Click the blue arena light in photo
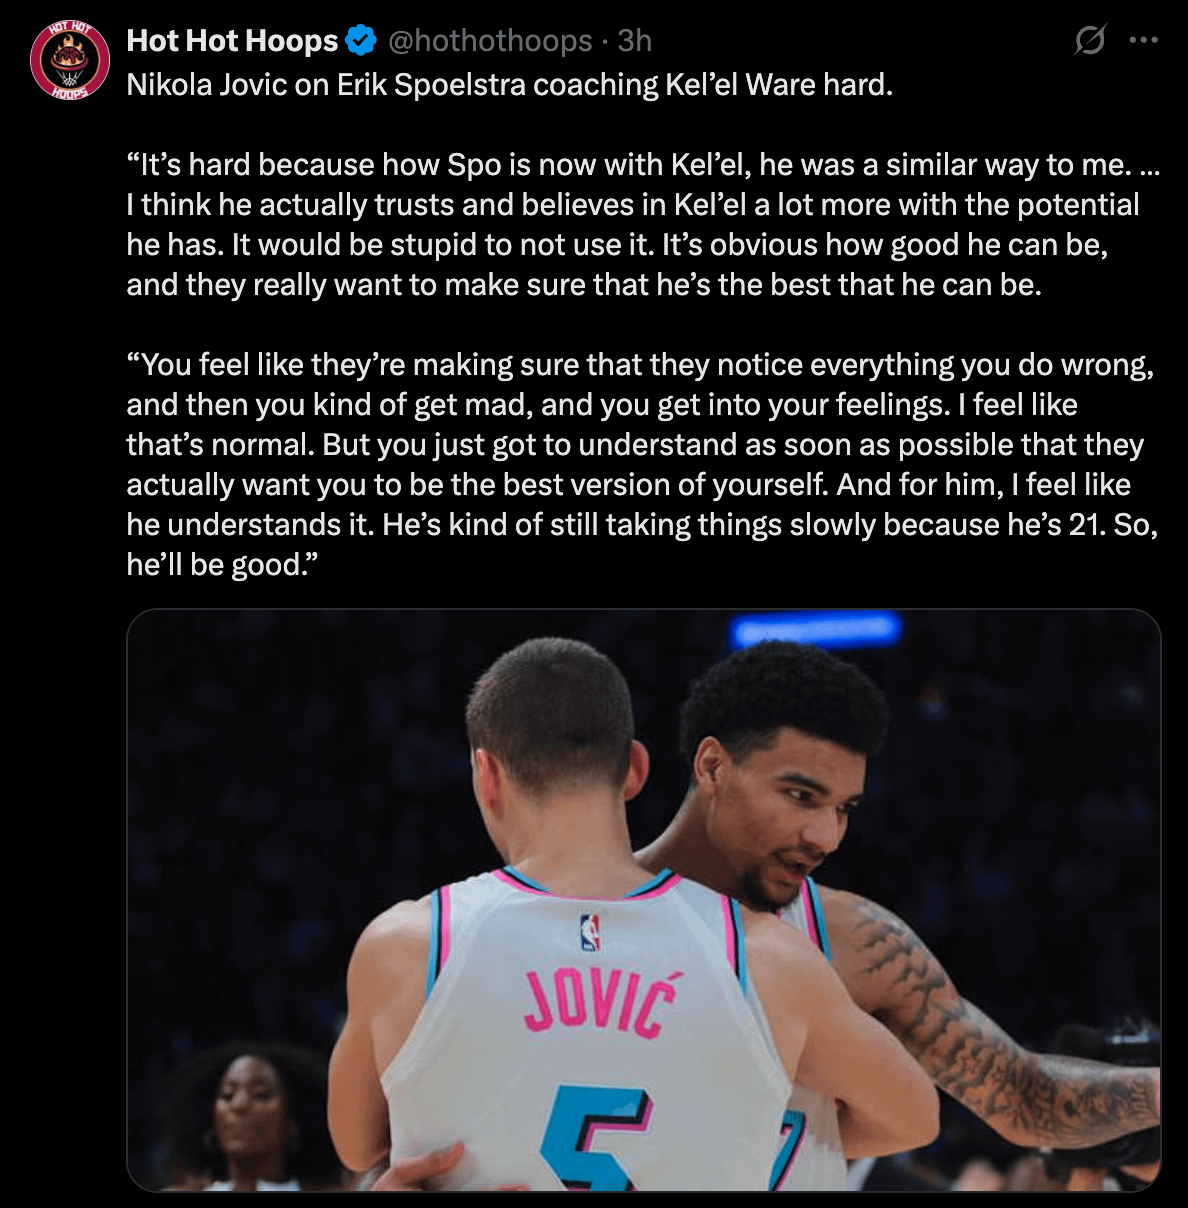This screenshot has height=1208, width=1188. tap(815, 630)
